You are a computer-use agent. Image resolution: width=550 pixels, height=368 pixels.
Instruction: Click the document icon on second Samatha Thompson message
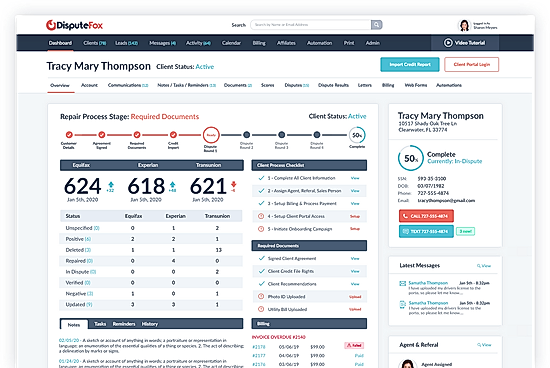pos(403,304)
